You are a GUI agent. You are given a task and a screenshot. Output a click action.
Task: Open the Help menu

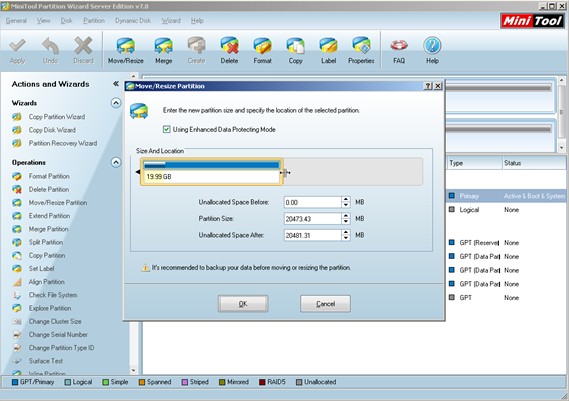tap(197, 21)
